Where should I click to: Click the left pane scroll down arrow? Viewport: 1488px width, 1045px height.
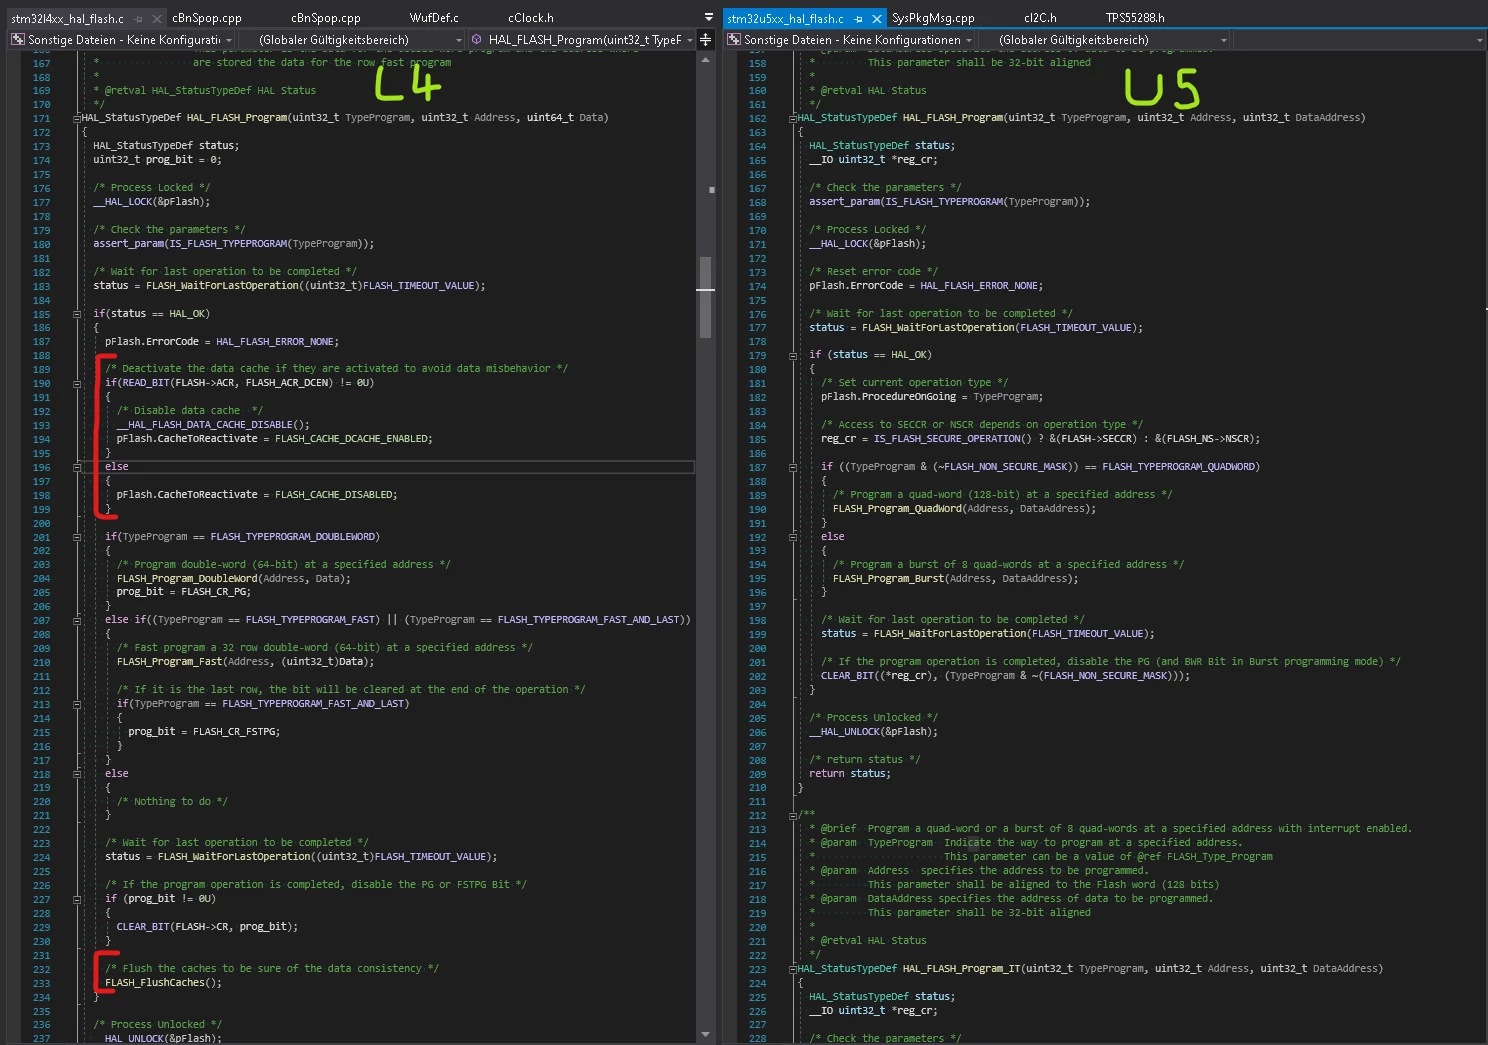(706, 1035)
